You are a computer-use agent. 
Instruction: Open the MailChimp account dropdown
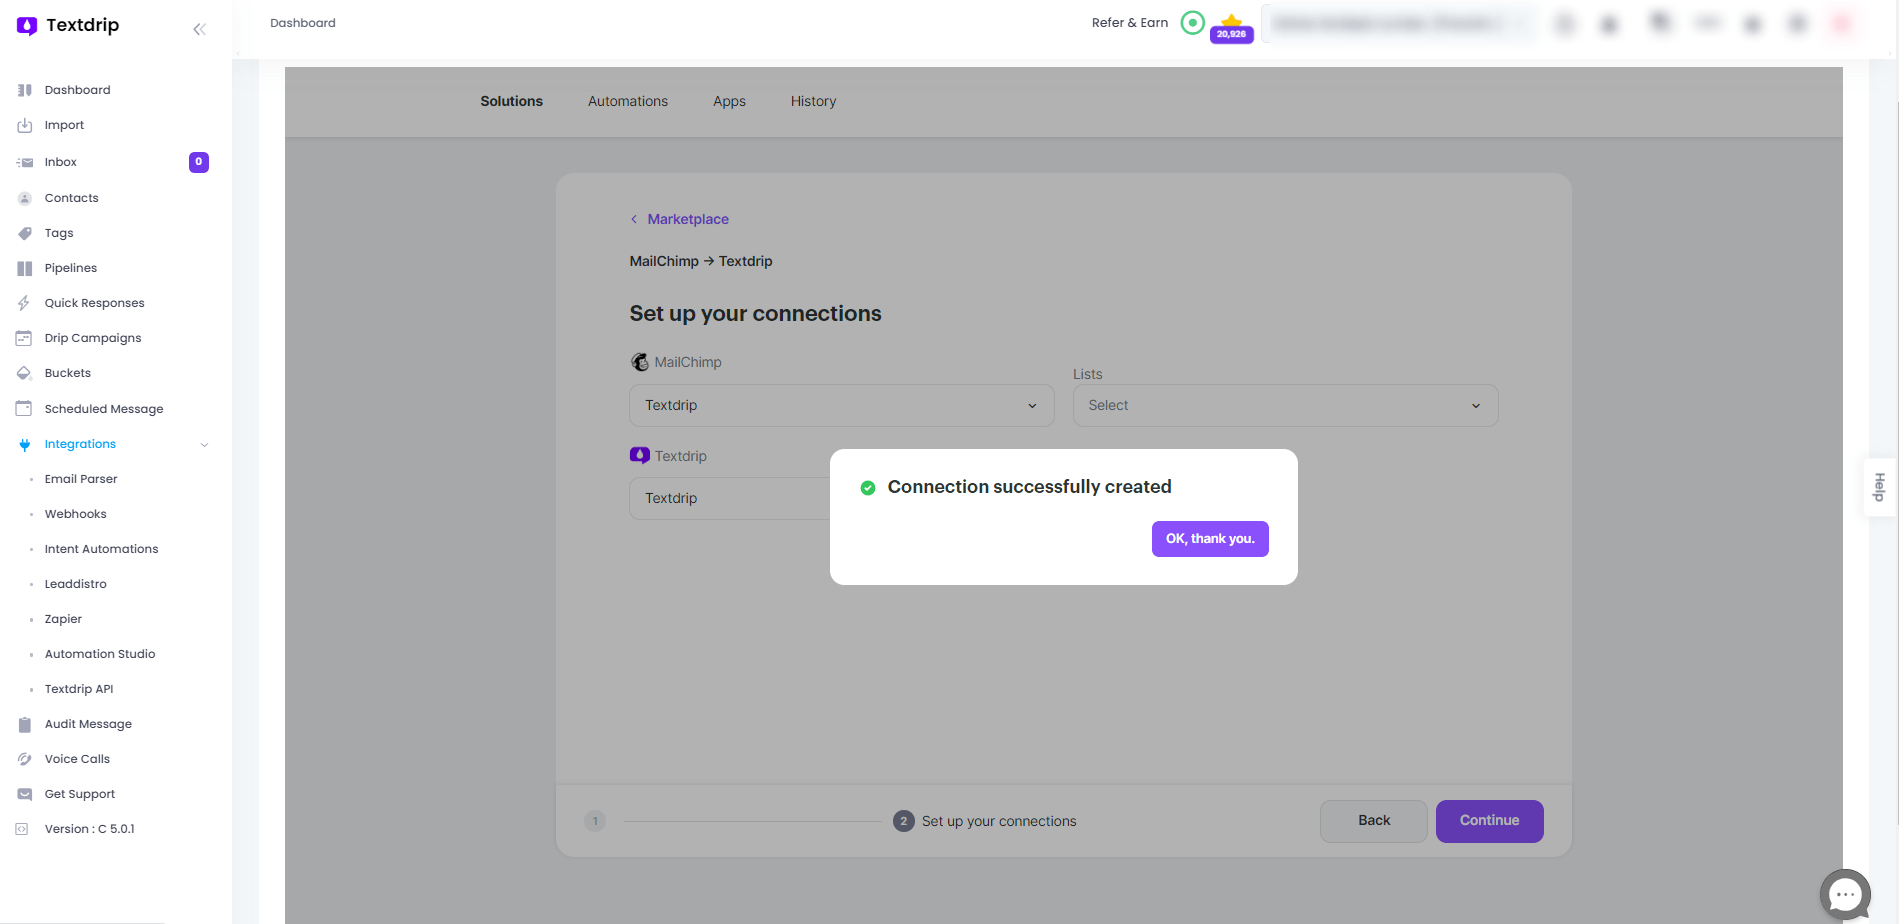click(841, 406)
